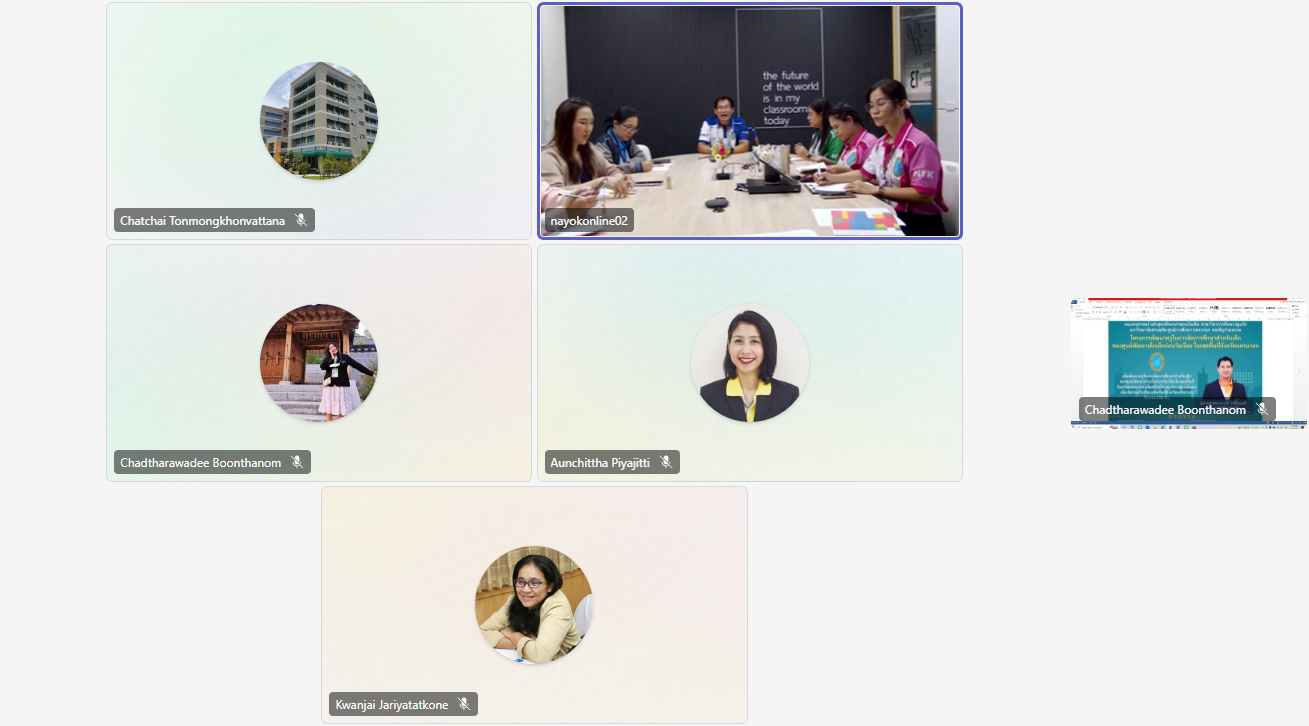The width and height of the screenshot is (1309, 726).
Task: Click the Kwanjai Jariyatatkone name label
Action: 392,704
